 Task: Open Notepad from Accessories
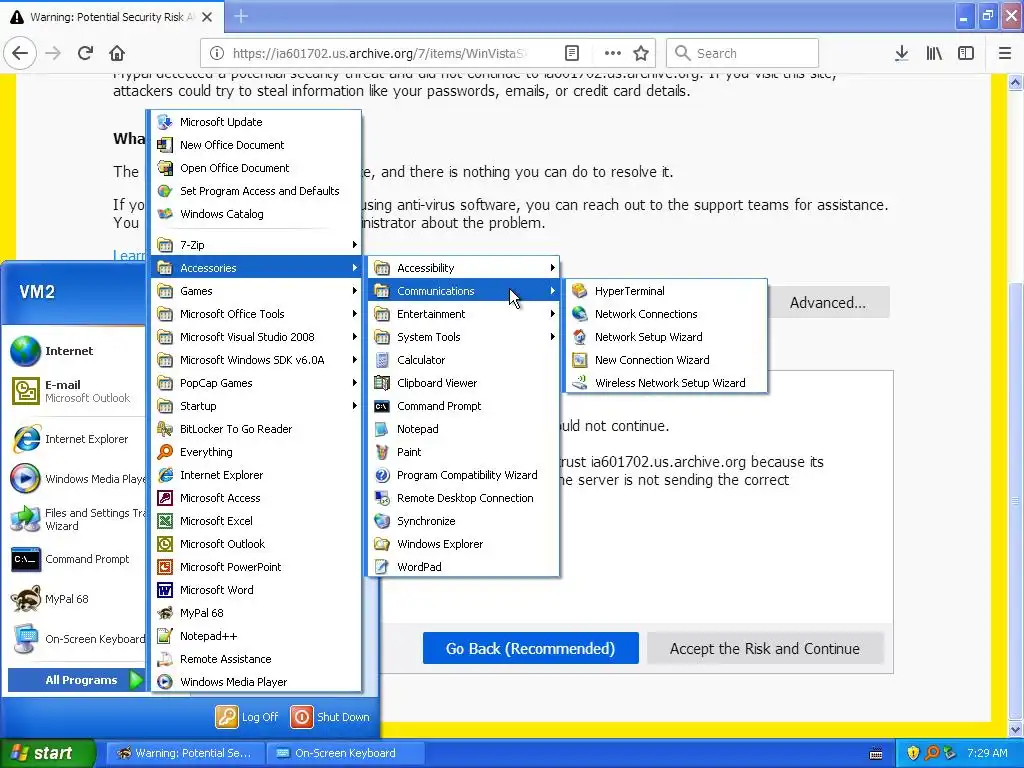(464, 429)
